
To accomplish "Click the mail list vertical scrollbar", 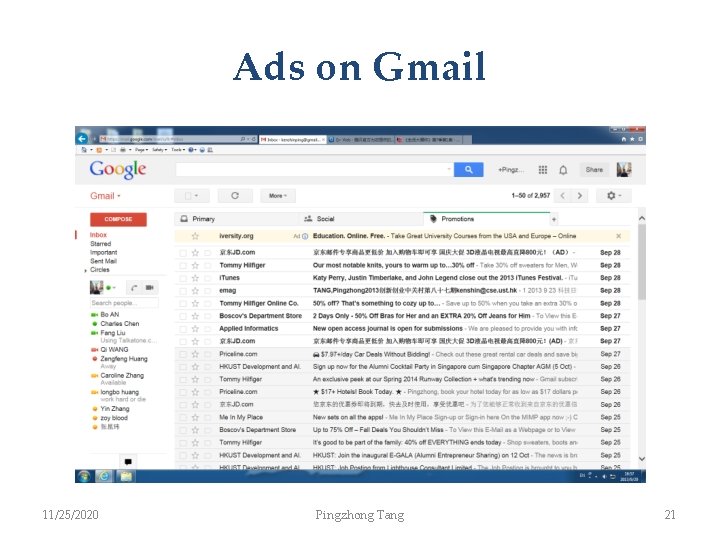I will [642, 262].
